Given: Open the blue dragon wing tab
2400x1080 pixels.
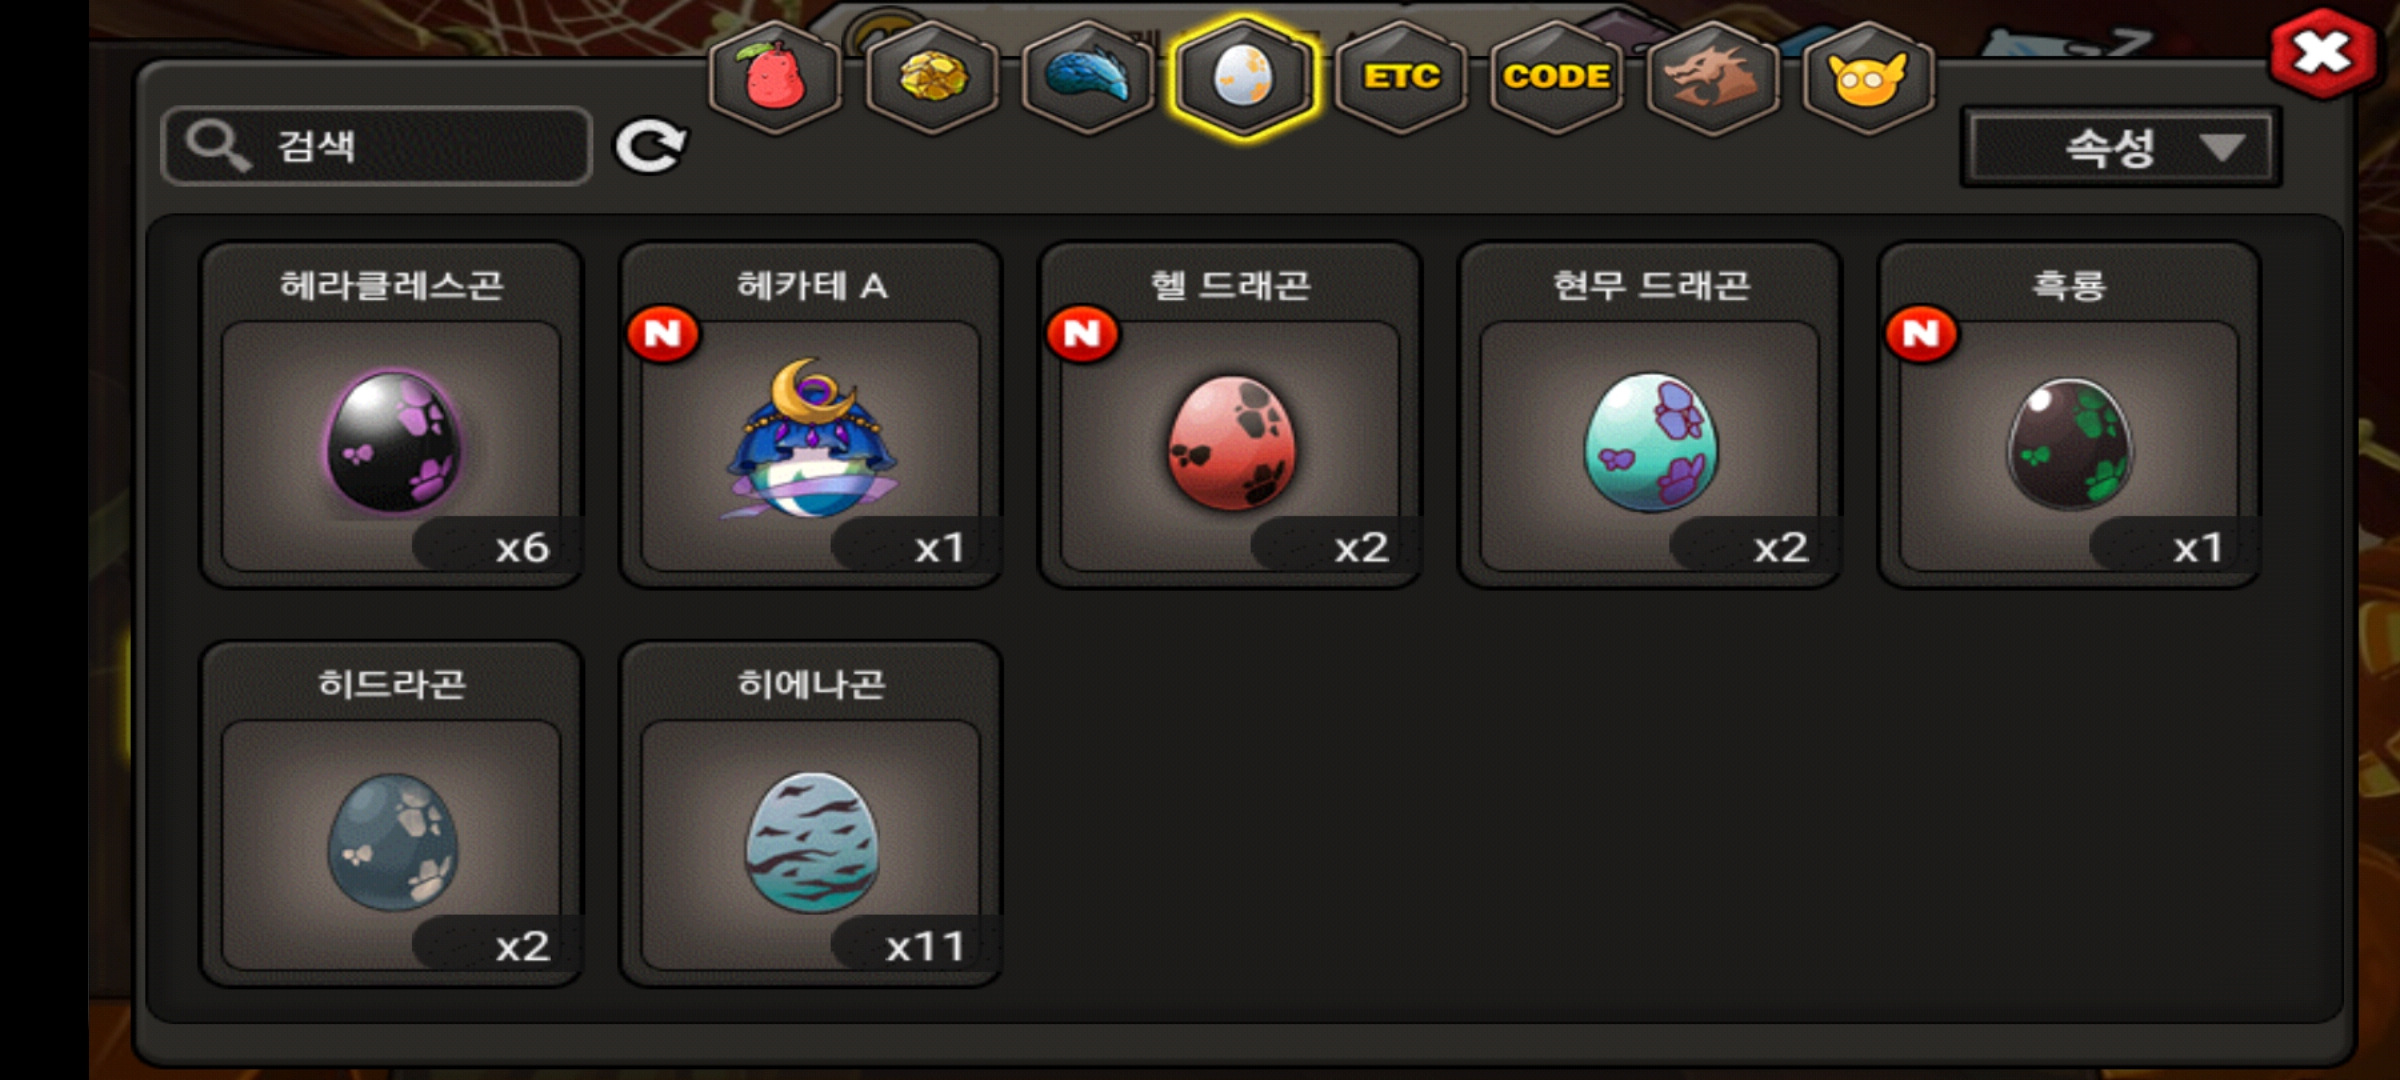Looking at the screenshot, I should click(x=1088, y=77).
